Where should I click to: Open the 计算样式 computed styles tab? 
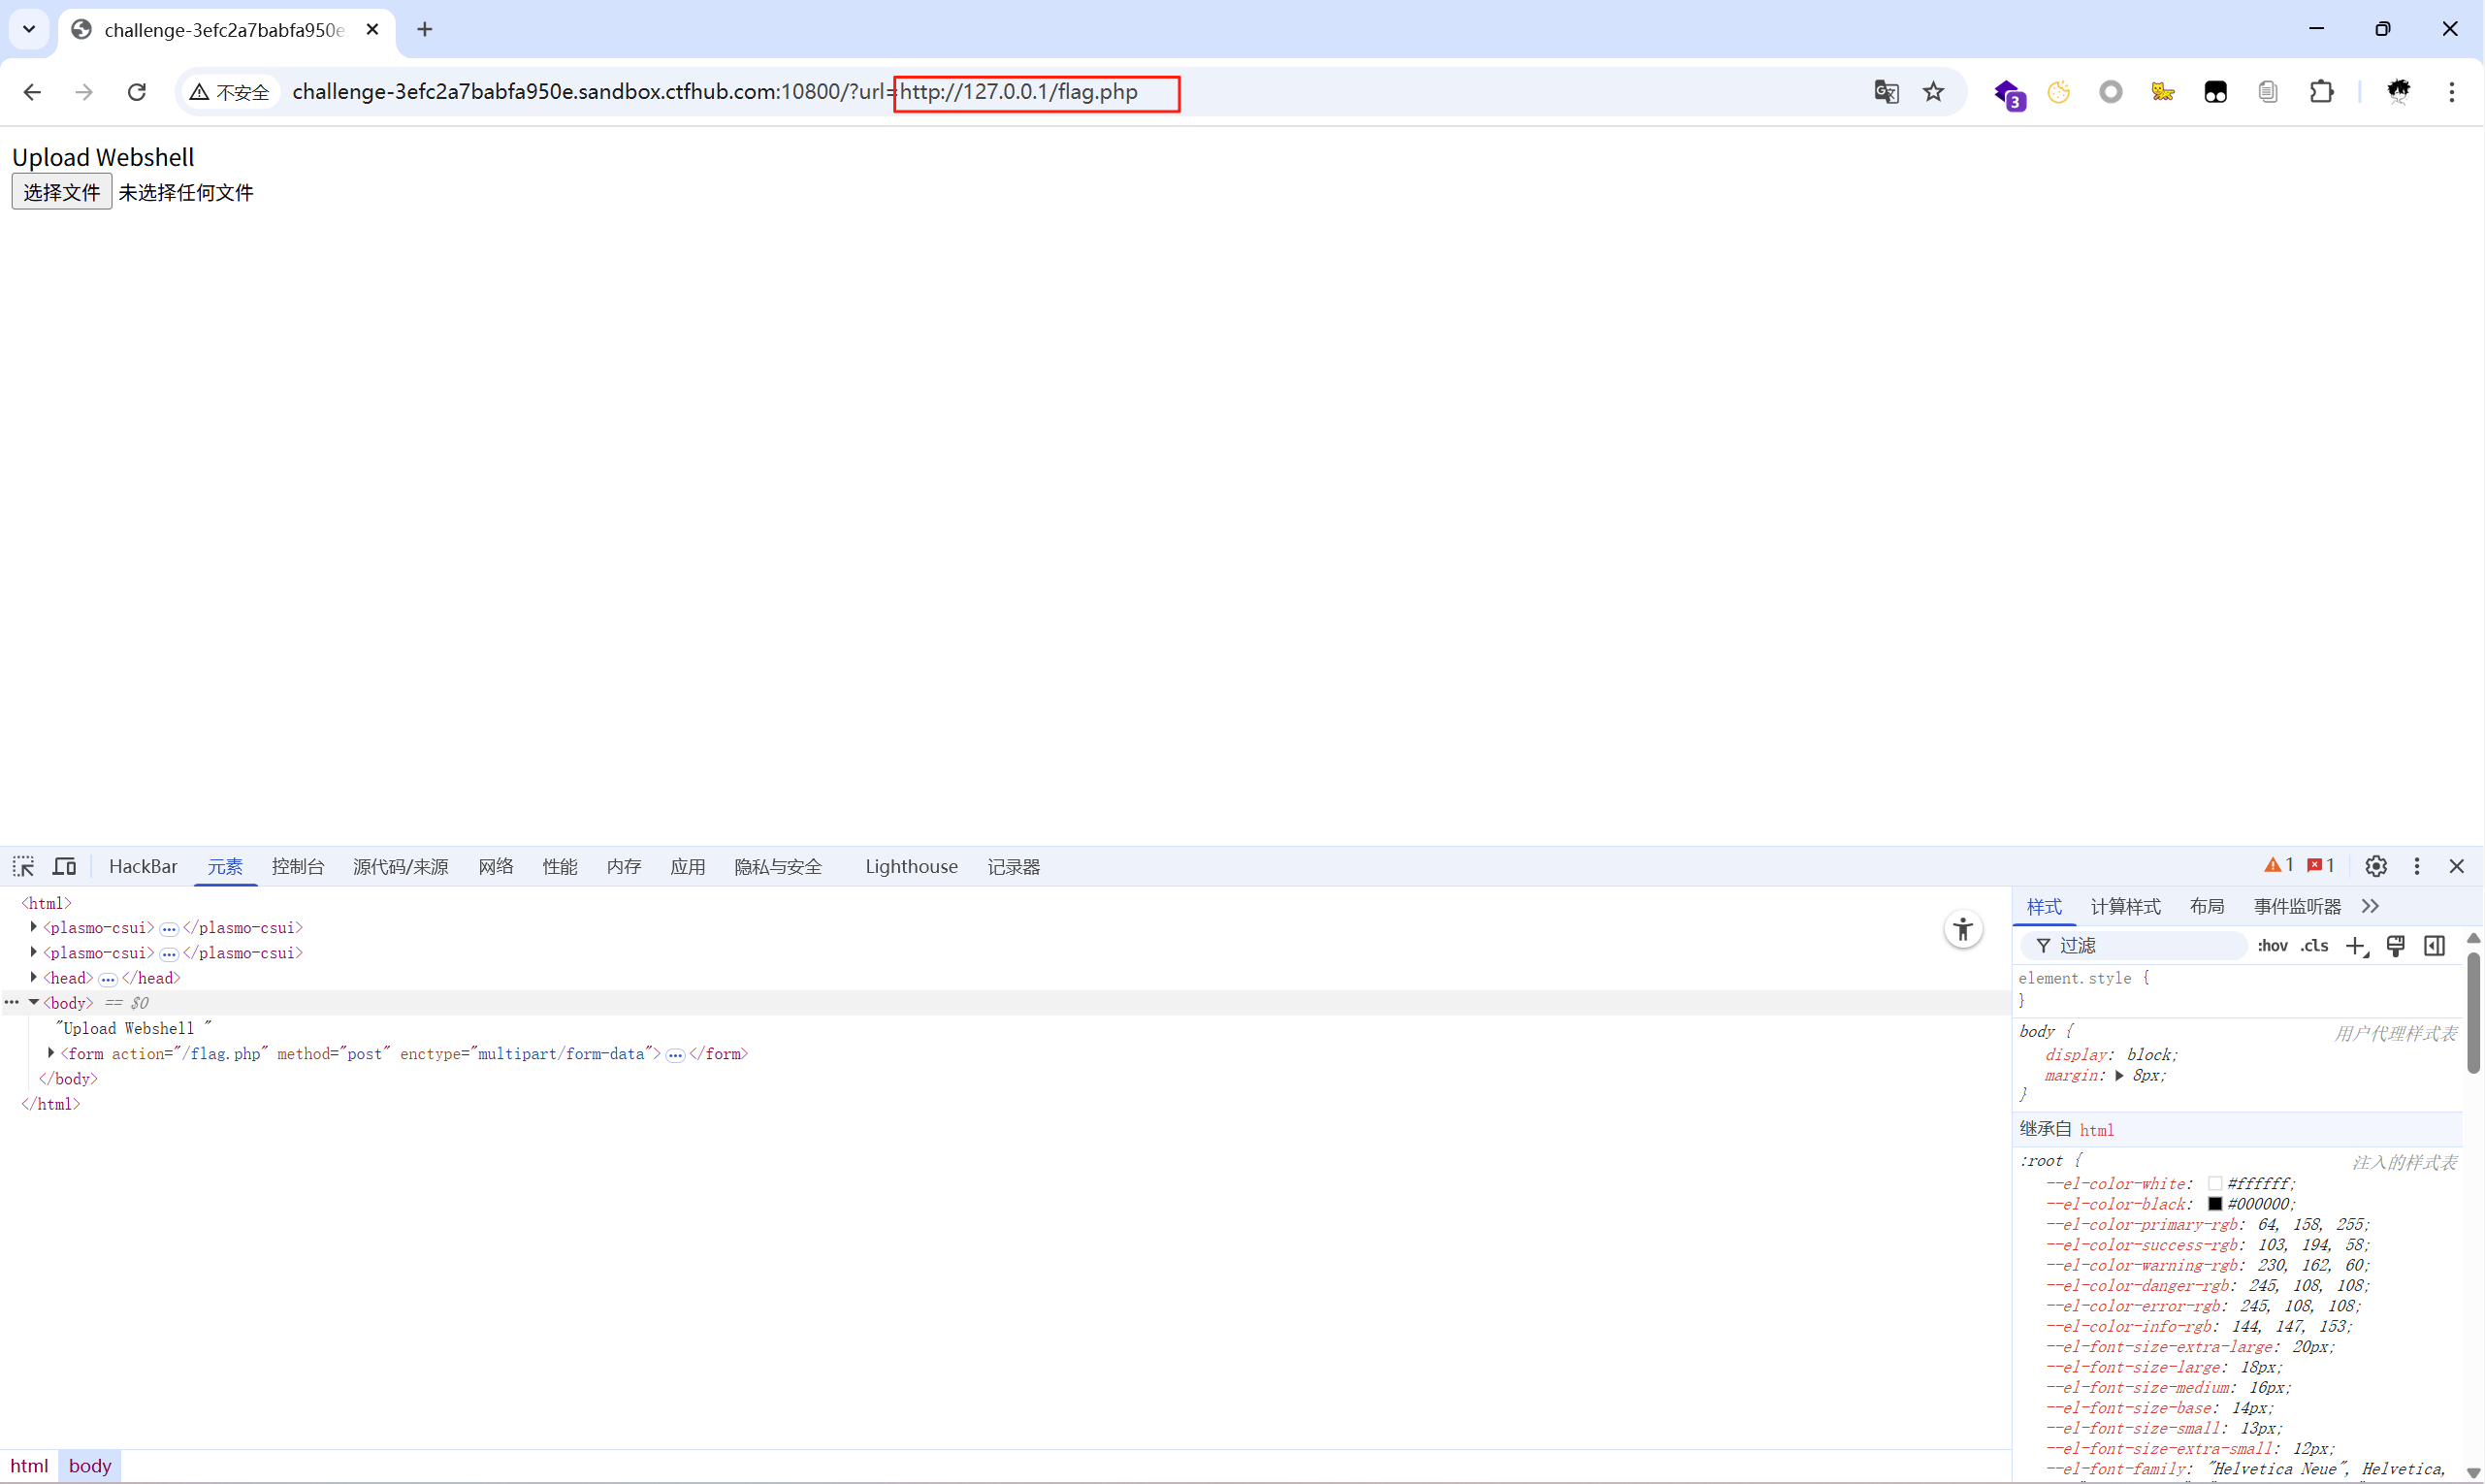tap(2125, 906)
